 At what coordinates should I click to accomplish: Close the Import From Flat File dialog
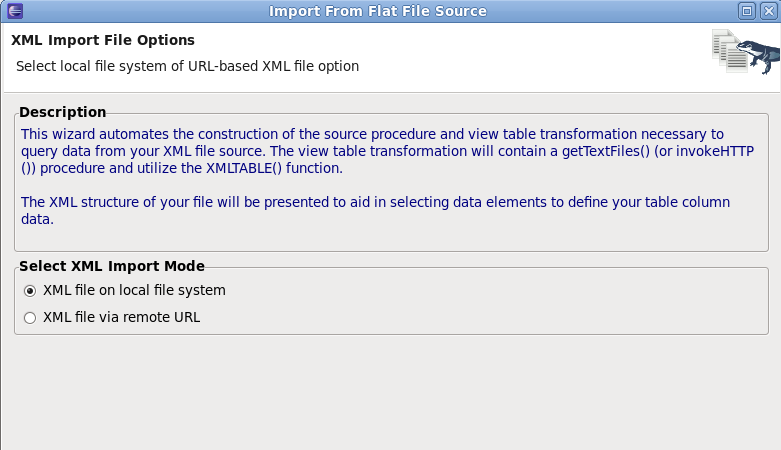pyautogui.click(x=768, y=11)
